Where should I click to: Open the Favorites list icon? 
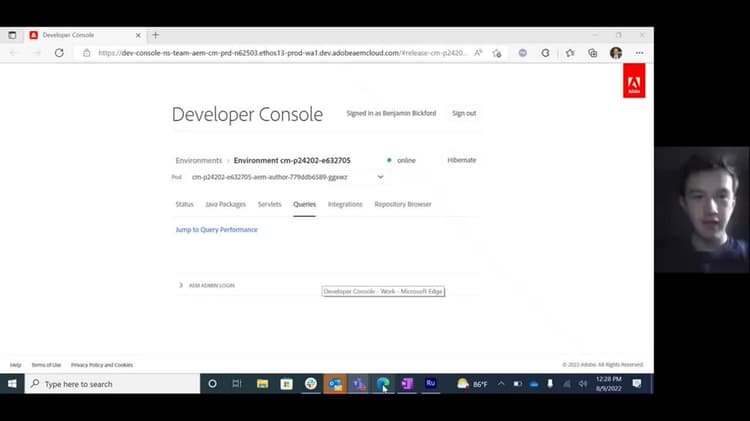tap(570, 53)
